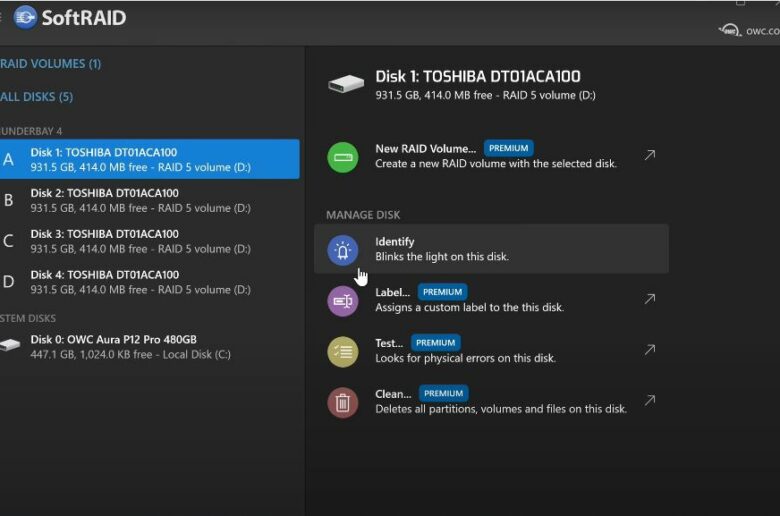This screenshot has width=780, height=516.
Task: Click the Thunderbay 4 enclosure heading
Action: (x=31, y=131)
